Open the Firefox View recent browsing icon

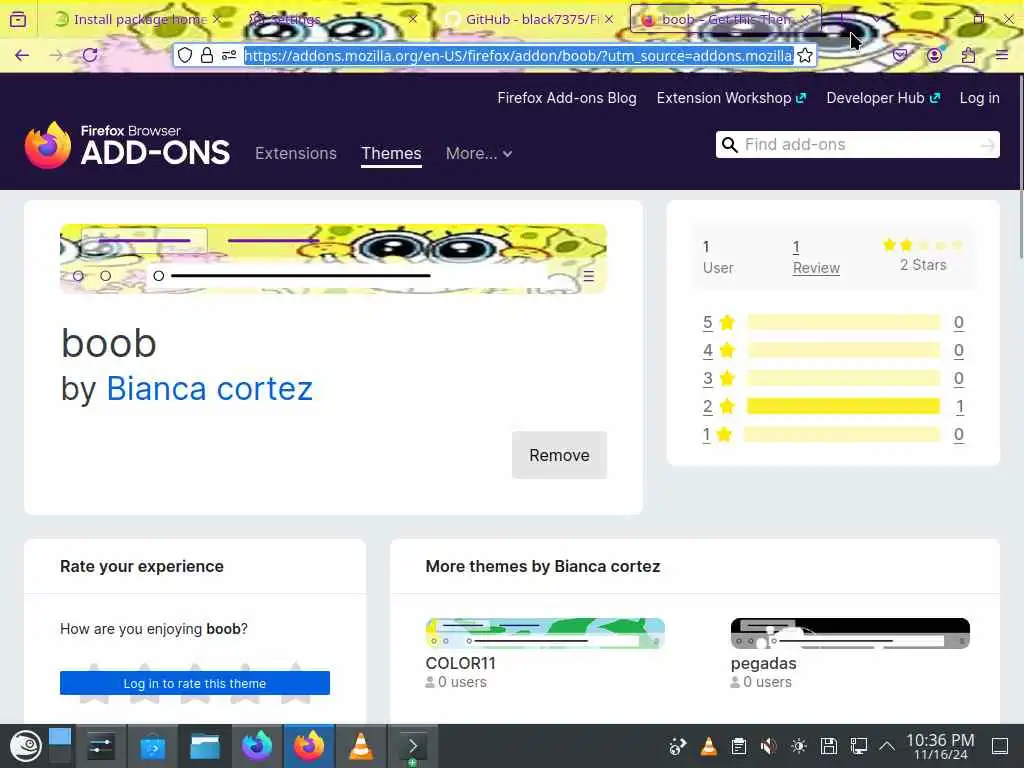(x=18, y=20)
